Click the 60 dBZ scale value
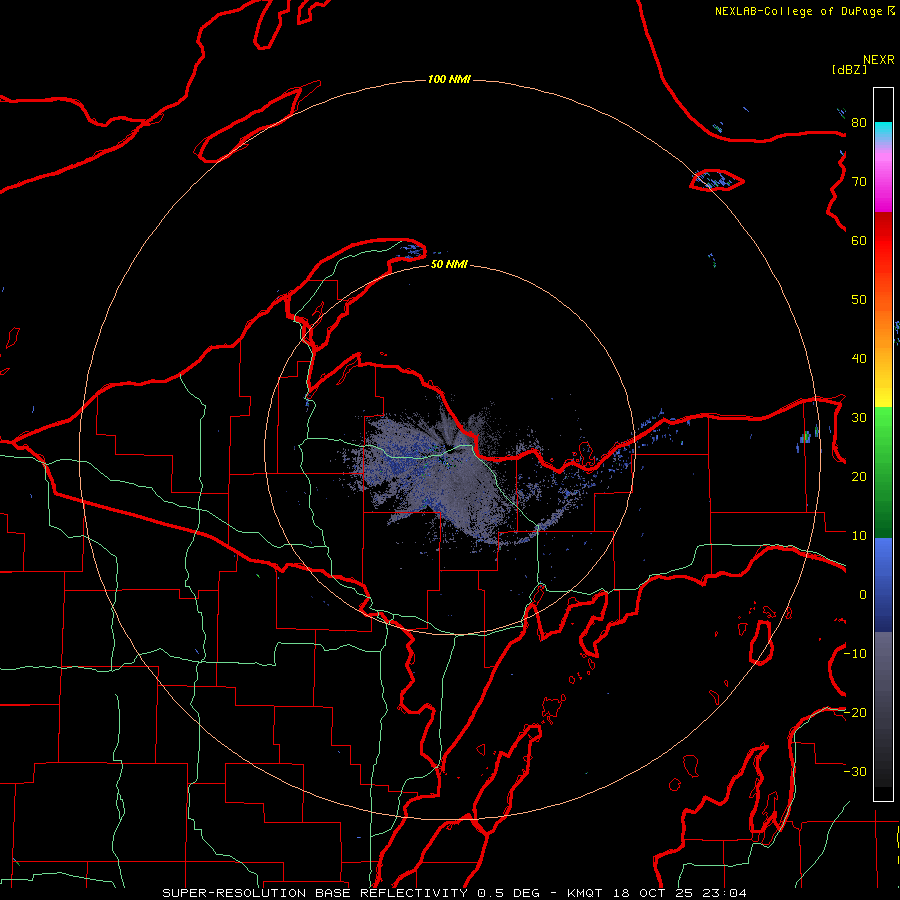This screenshot has width=900, height=900. tap(859, 240)
